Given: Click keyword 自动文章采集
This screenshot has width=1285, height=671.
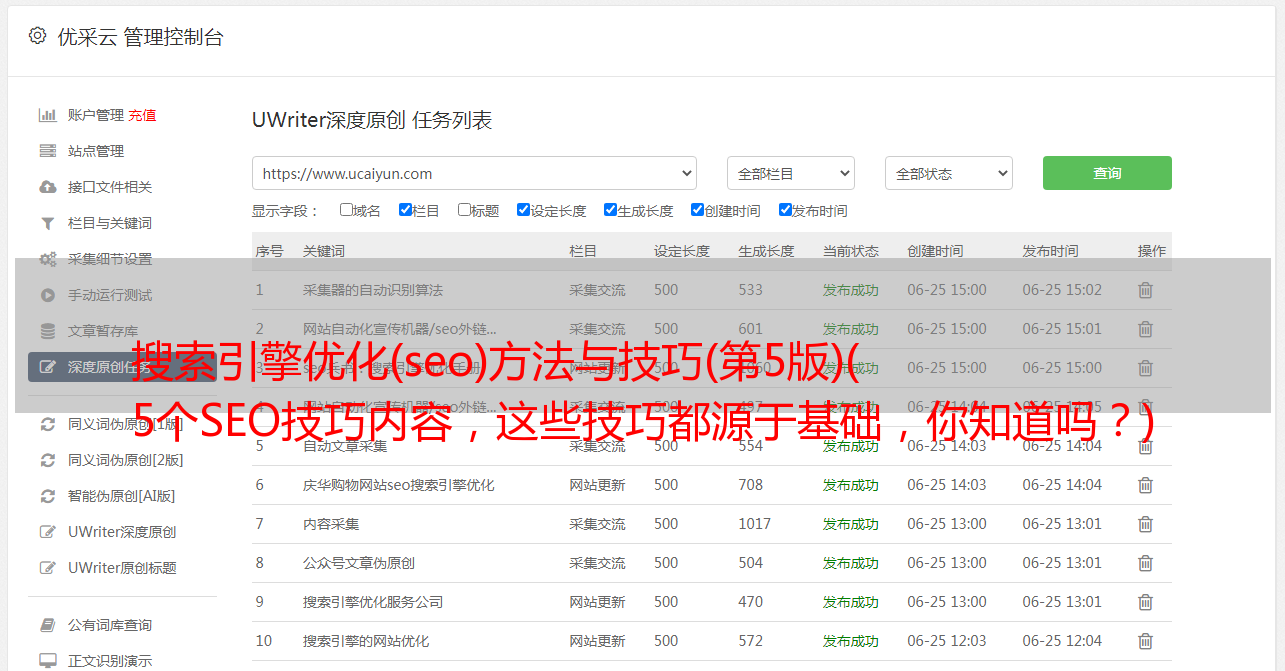Looking at the screenshot, I should coord(345,446).
